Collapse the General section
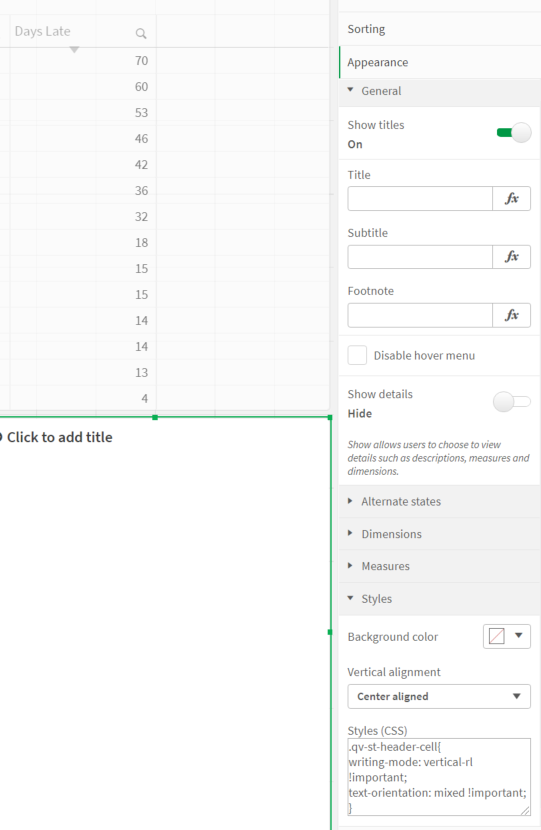 pyautogui.click(x=439, y=91)
